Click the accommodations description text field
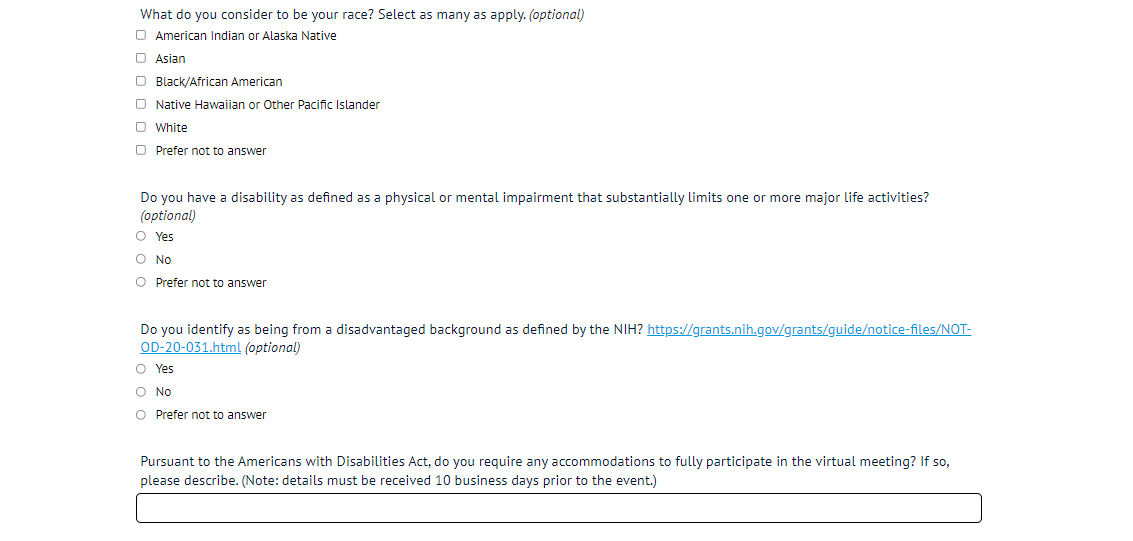 click(x=558, y=508)
